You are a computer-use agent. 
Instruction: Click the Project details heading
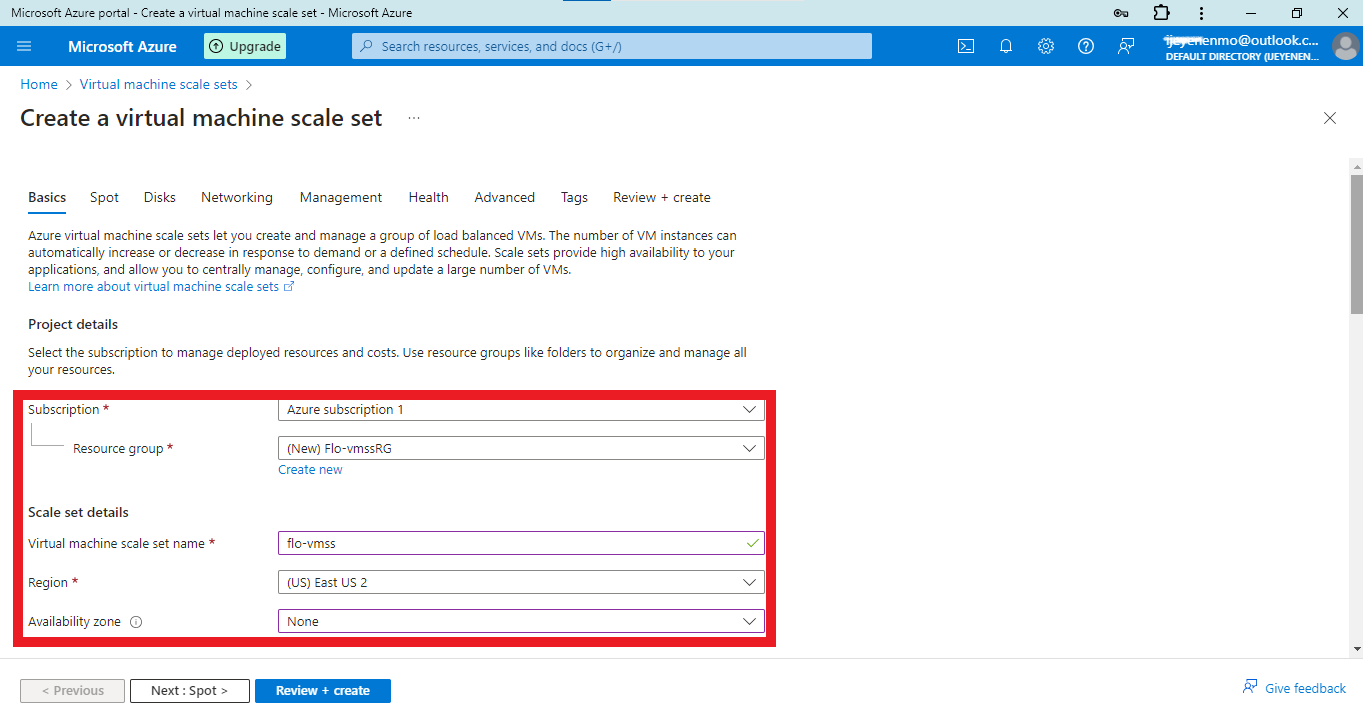tap(73, 325)
